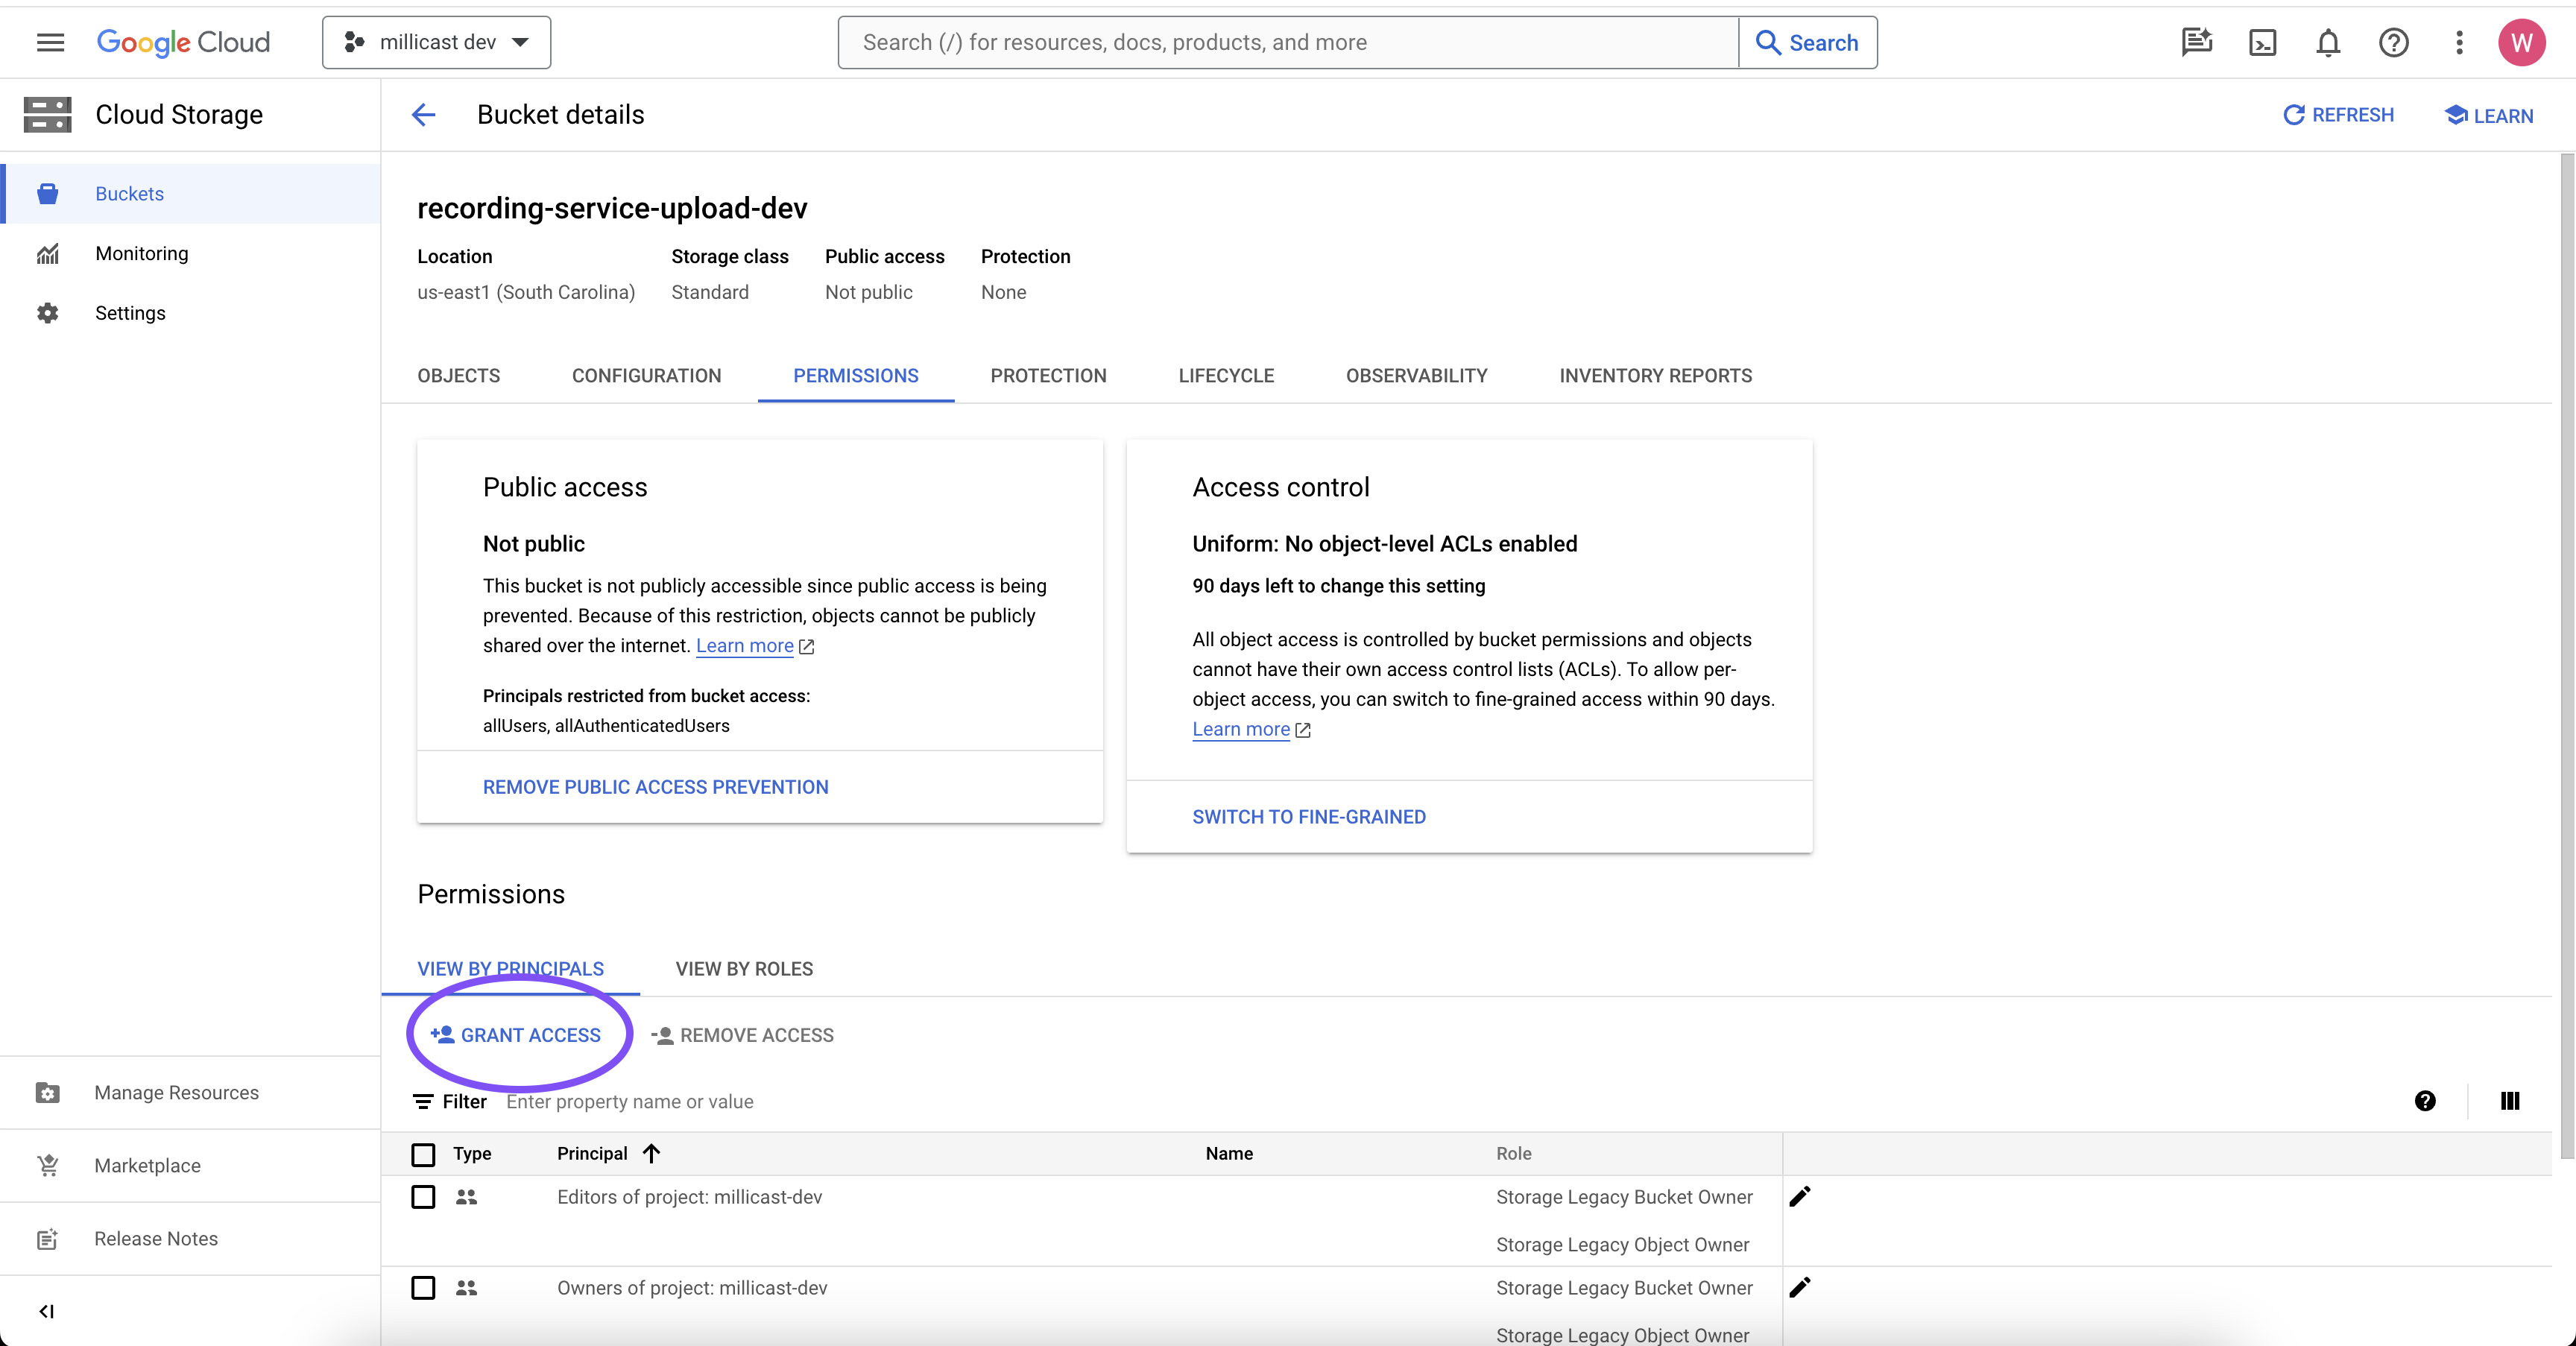Click the back arrow beside Bucket details
The height and width of the screenshot is (1346, 2576).
click(x=424, y=115)
